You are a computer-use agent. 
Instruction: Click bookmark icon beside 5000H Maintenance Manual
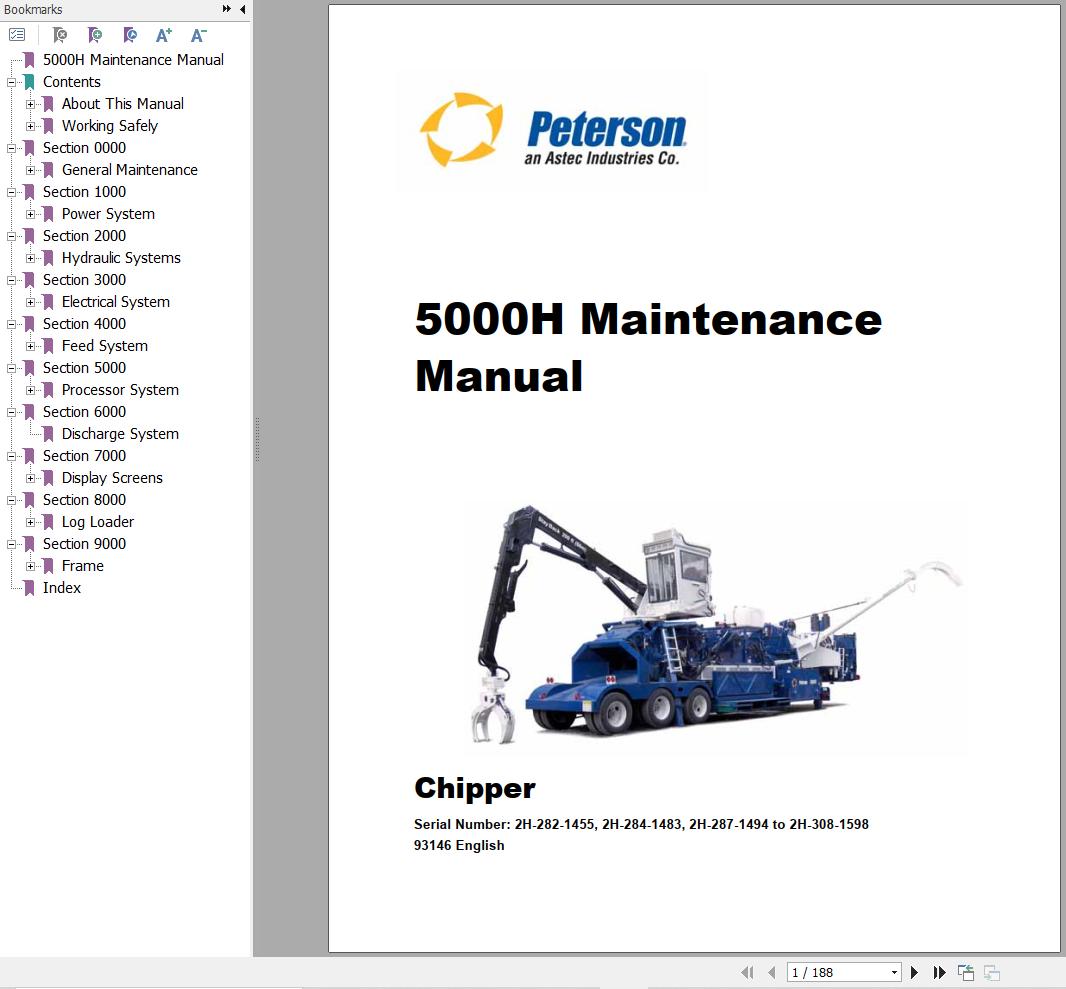pos(29,60)
